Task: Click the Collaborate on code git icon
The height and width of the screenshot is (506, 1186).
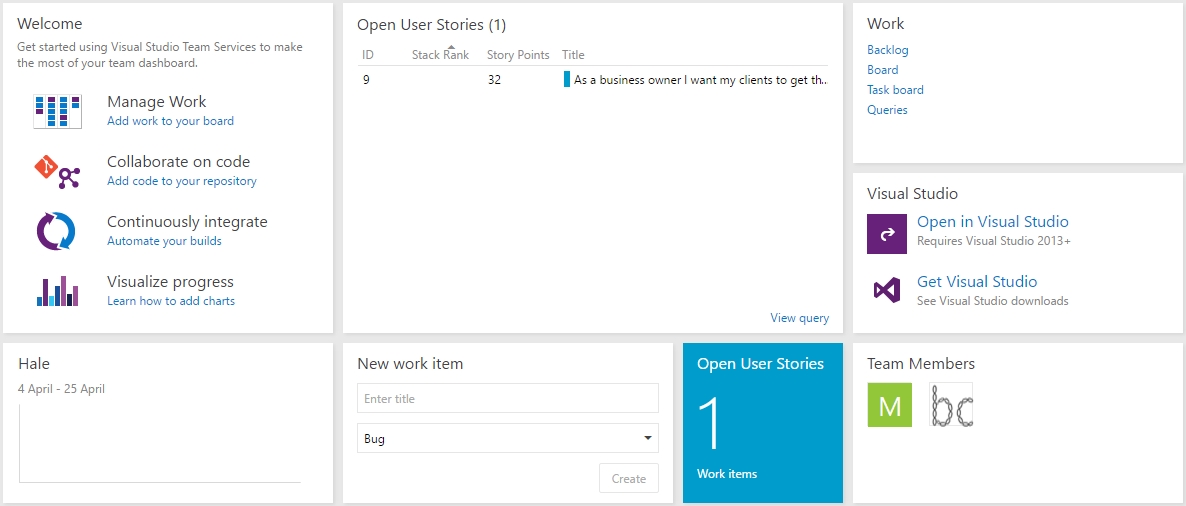Action: [57, 172]
